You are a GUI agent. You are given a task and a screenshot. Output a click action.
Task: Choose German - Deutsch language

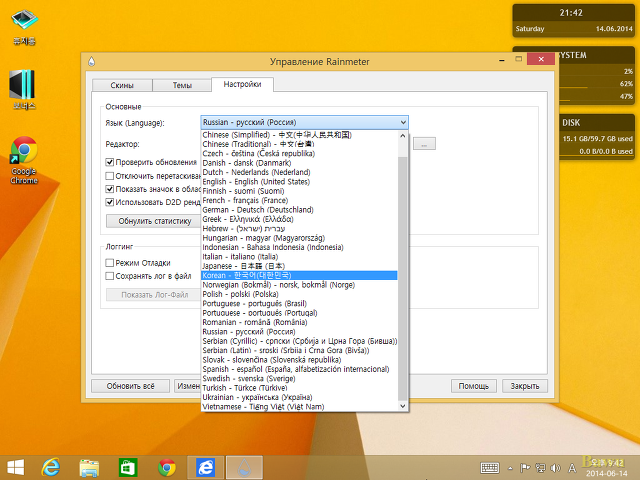click(299, 210)
